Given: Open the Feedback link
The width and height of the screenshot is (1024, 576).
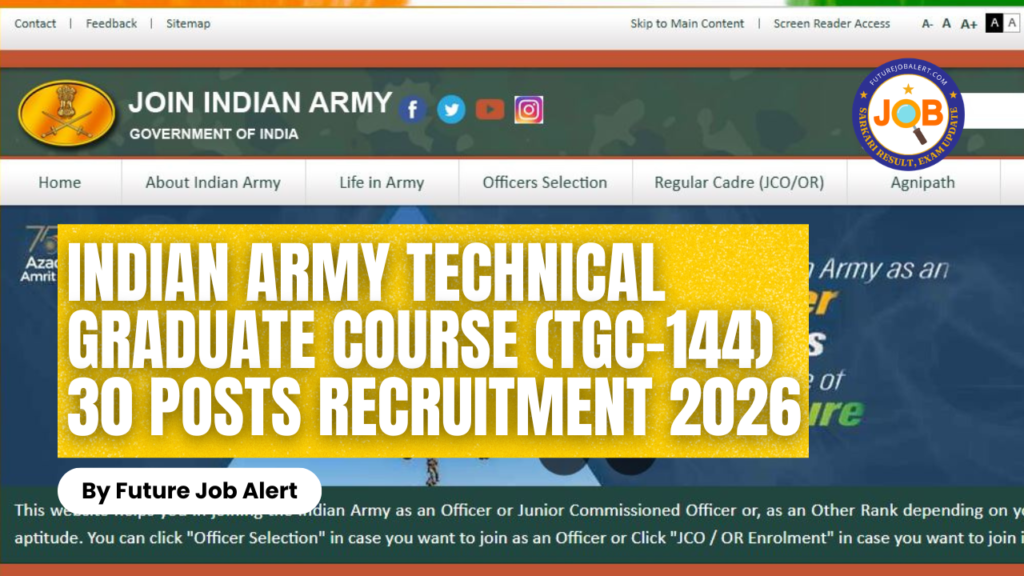Looking at the screenshot, I should [112, 24].
